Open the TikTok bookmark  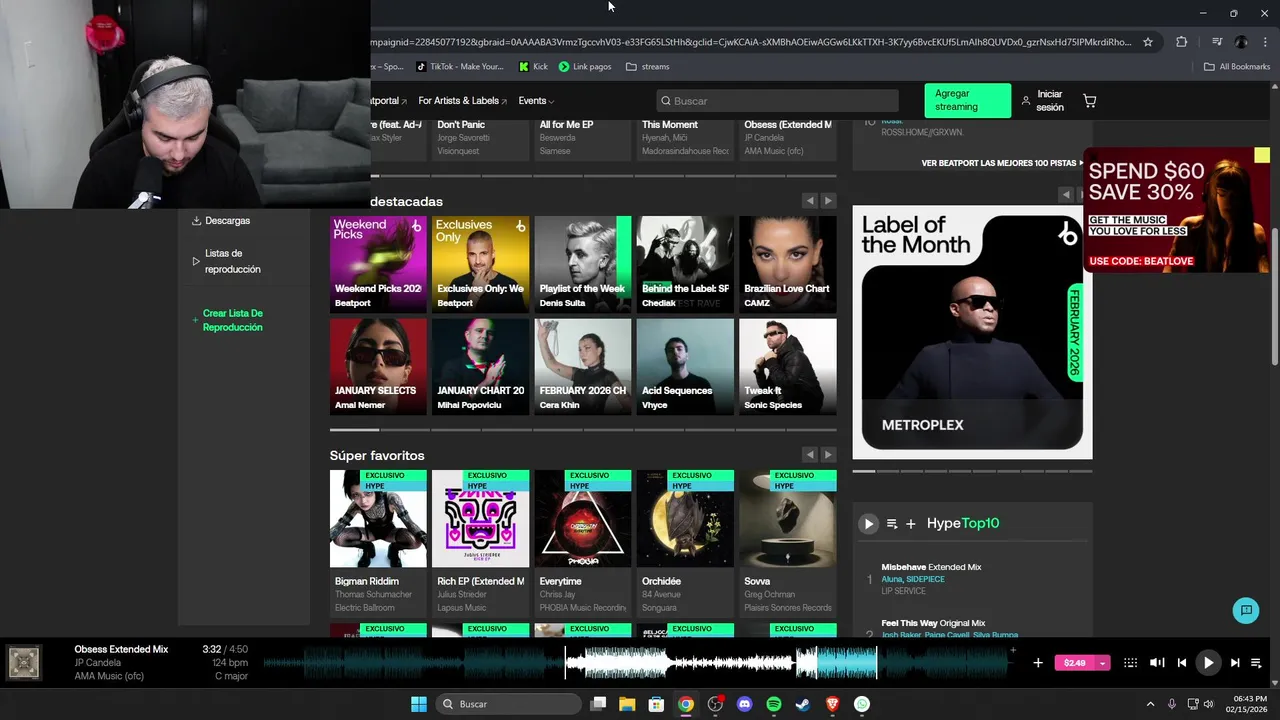[x=460, y=67]
